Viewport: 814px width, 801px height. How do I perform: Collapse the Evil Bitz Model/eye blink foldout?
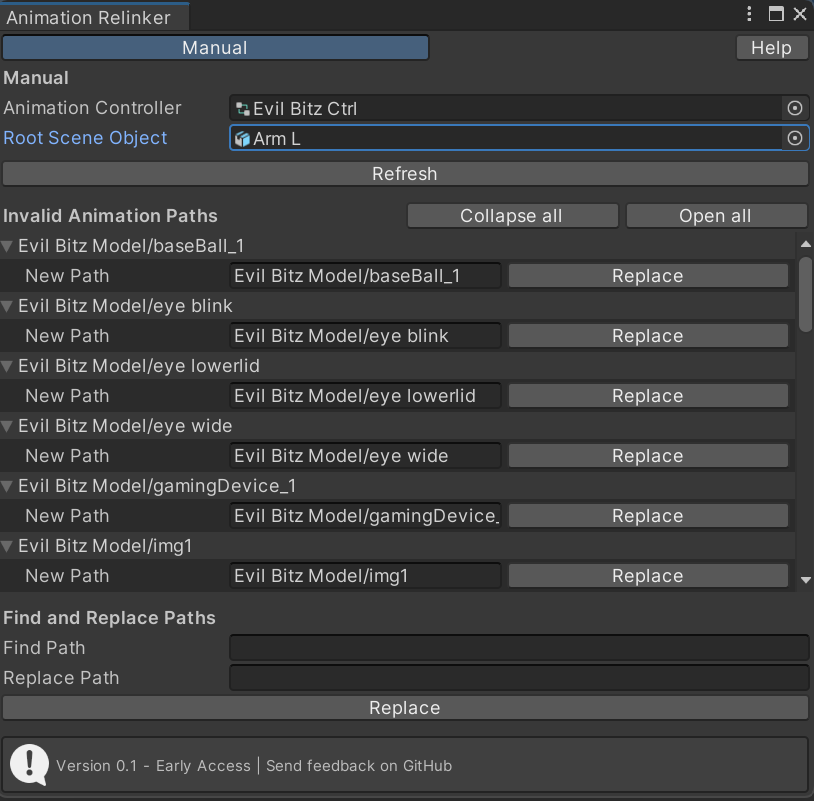7,306
